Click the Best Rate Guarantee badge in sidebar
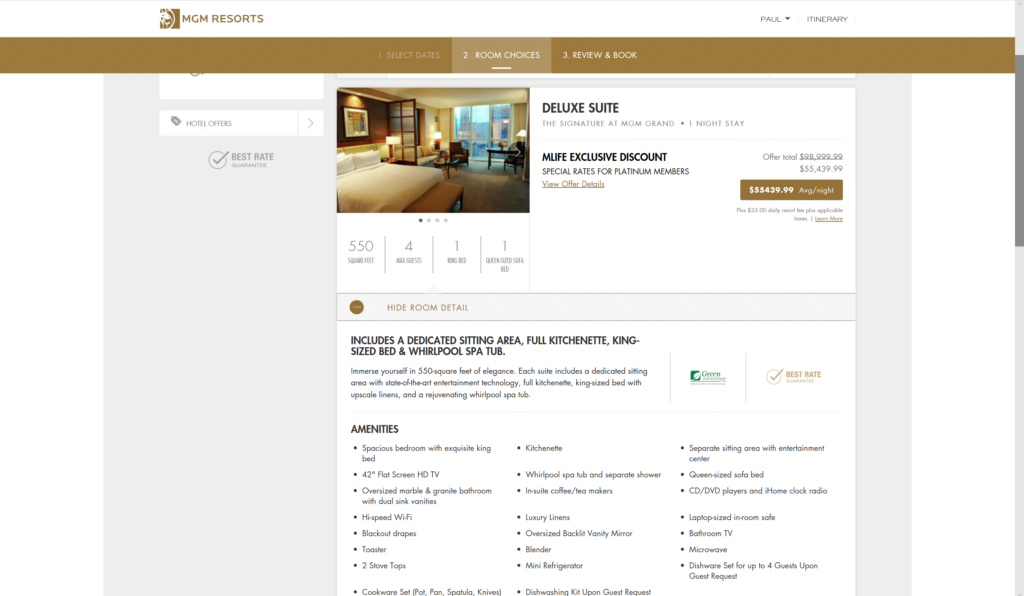This screenshot has width=1024, height=596. coord(241,159)
